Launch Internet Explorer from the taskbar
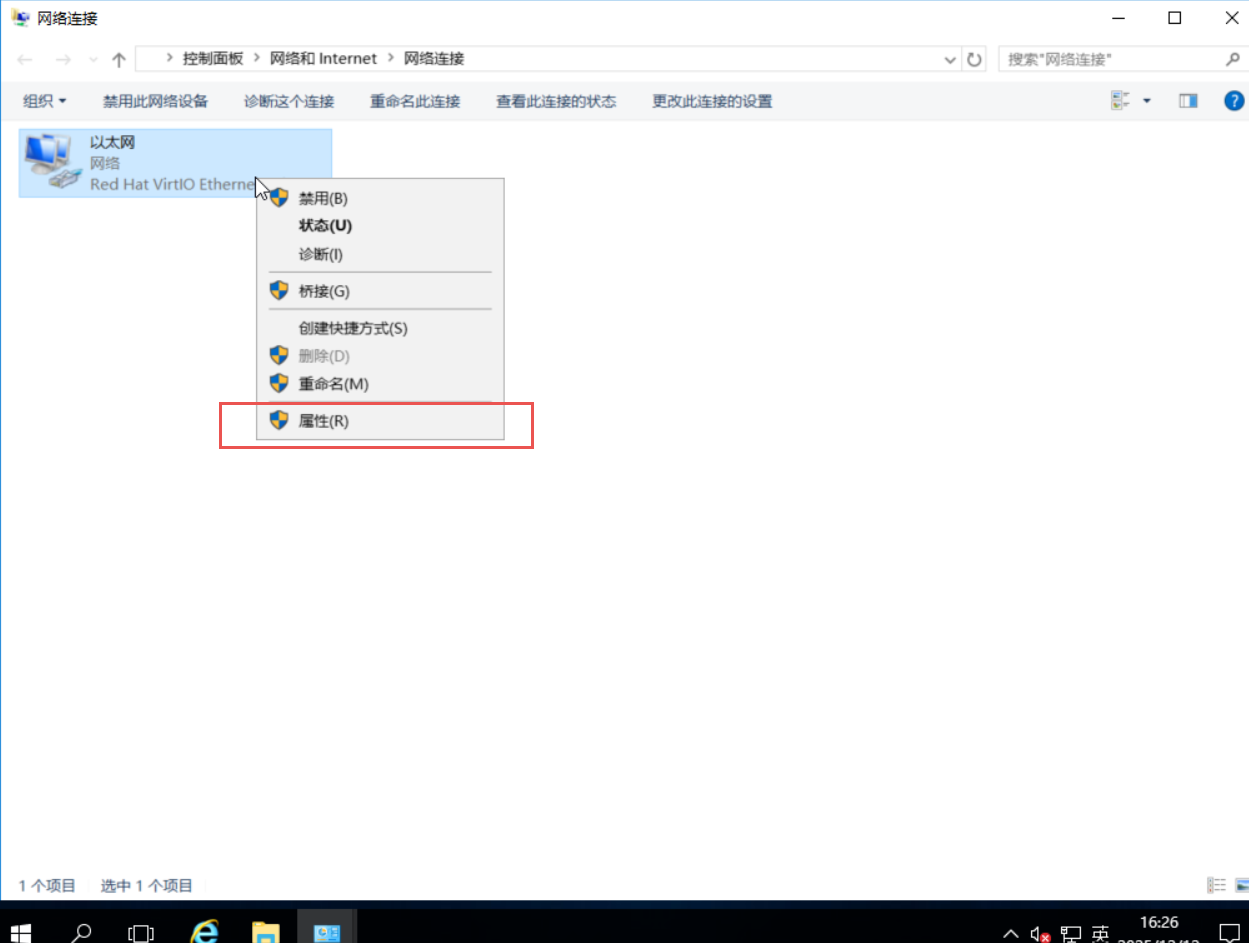The width and height of the screenshot is (1249, 943). click(205, 932)
